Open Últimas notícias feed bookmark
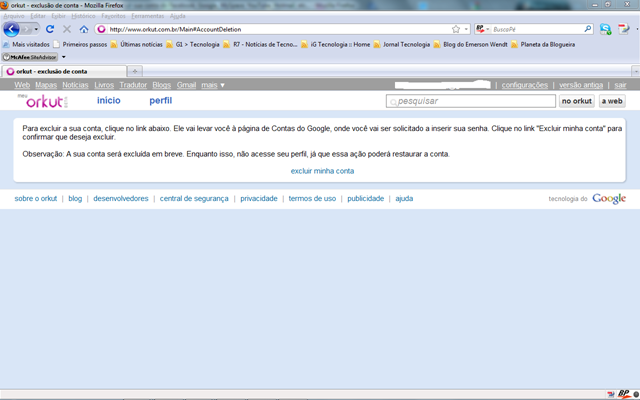The image size is (640, 400). [x=137, y=44]
